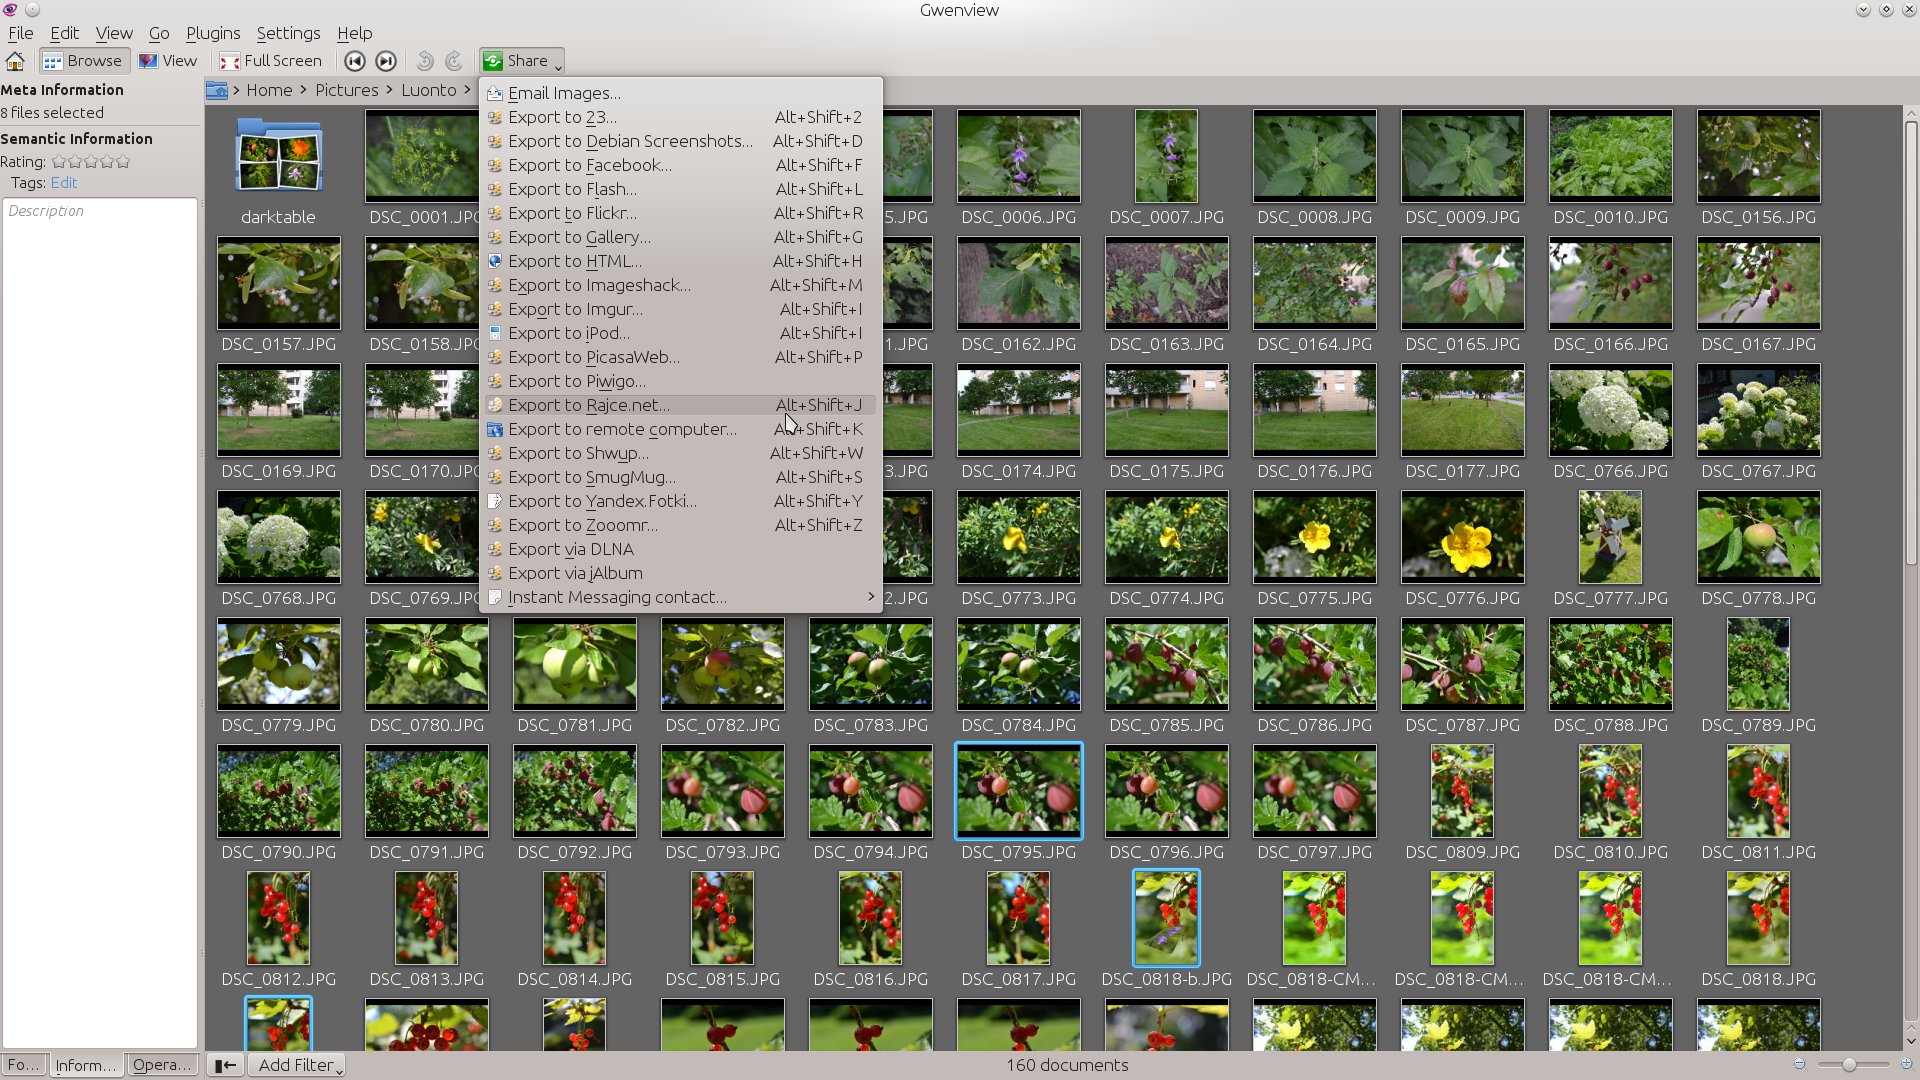Expand breadcrumb arrow before Home
The image size is (1920, 1080).
[x=236, y=90]
